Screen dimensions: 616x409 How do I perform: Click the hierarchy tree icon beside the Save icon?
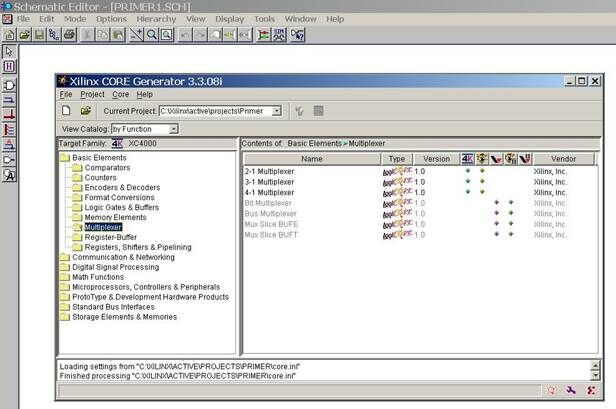(54, 35)
